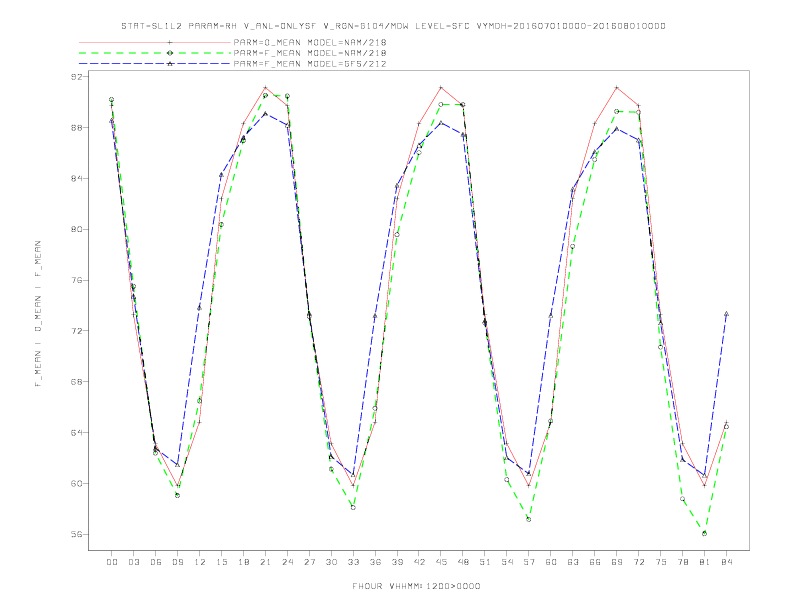
Task: Click the vertical y-axis label F_MEAN | O_MEAN | F_MEAN
Action: point(38,314)
